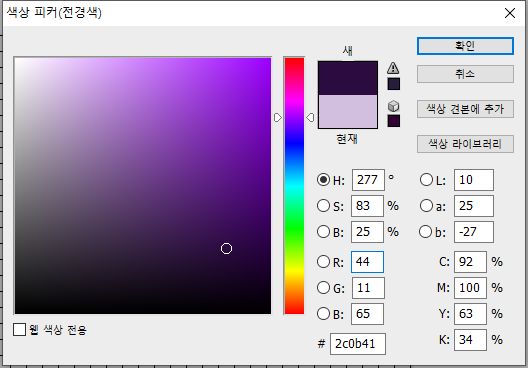Select the L lightness radio button
The height and width of the screenshot is (368, 528).
tap(426, 180)
